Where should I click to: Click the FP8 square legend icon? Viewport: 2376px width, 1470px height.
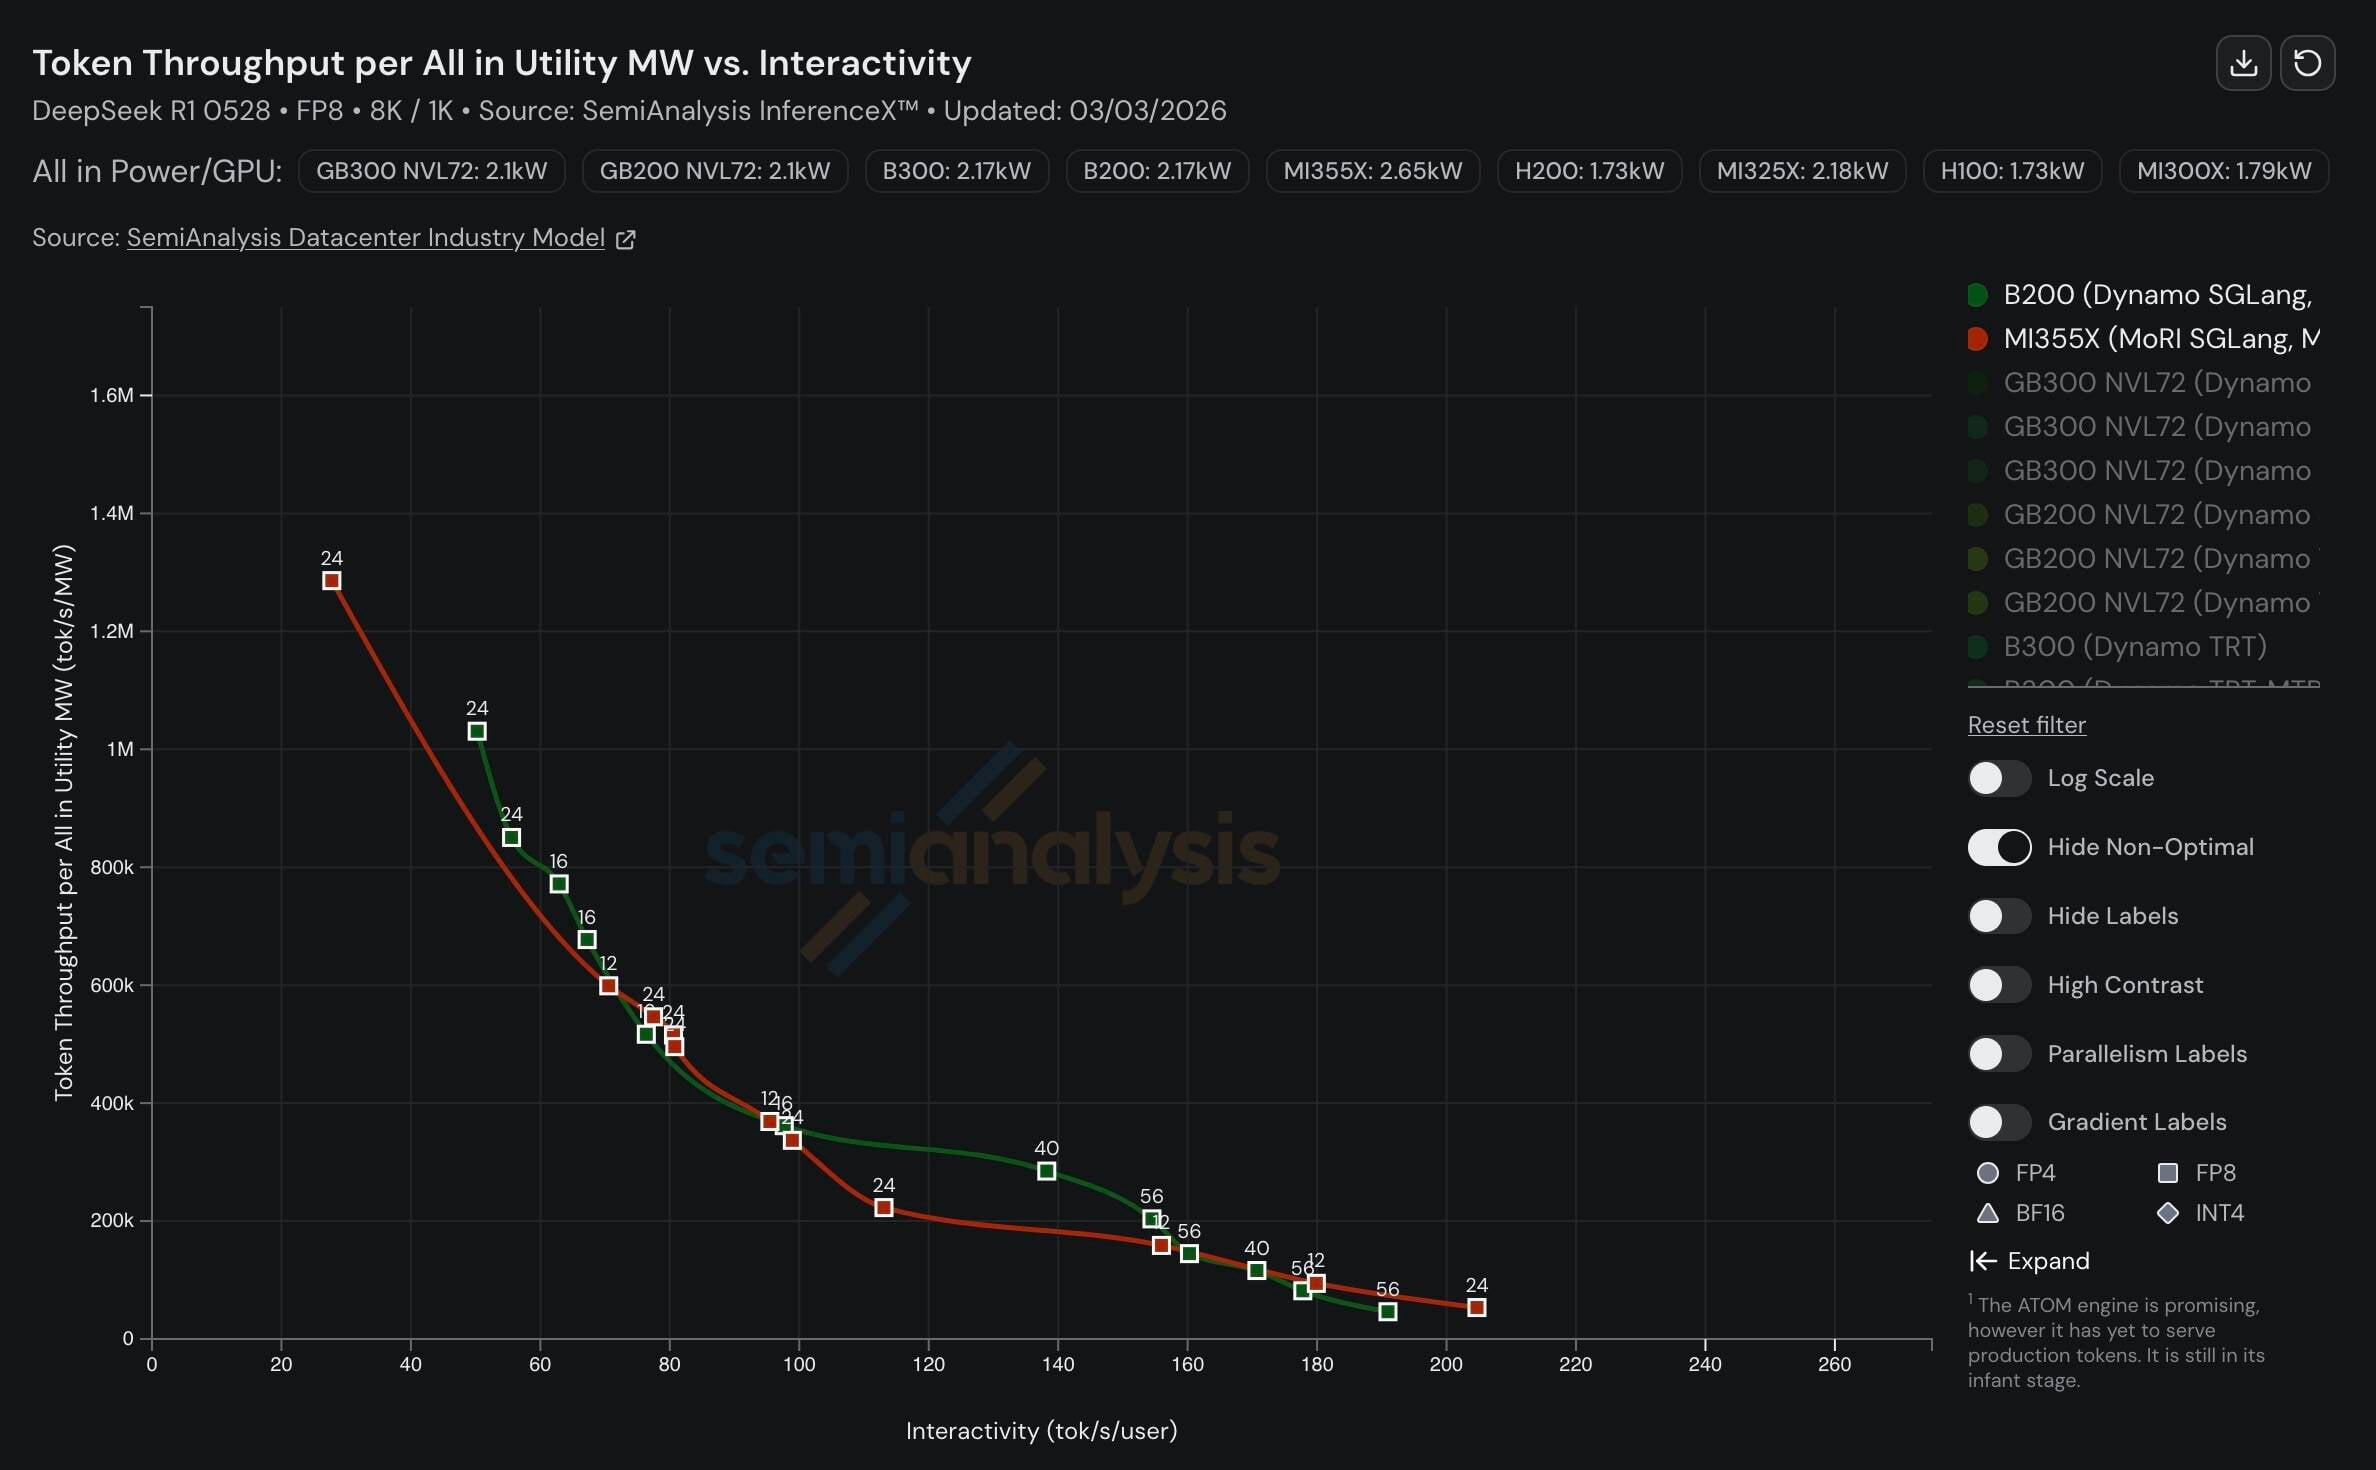tap(2168, 1173)
